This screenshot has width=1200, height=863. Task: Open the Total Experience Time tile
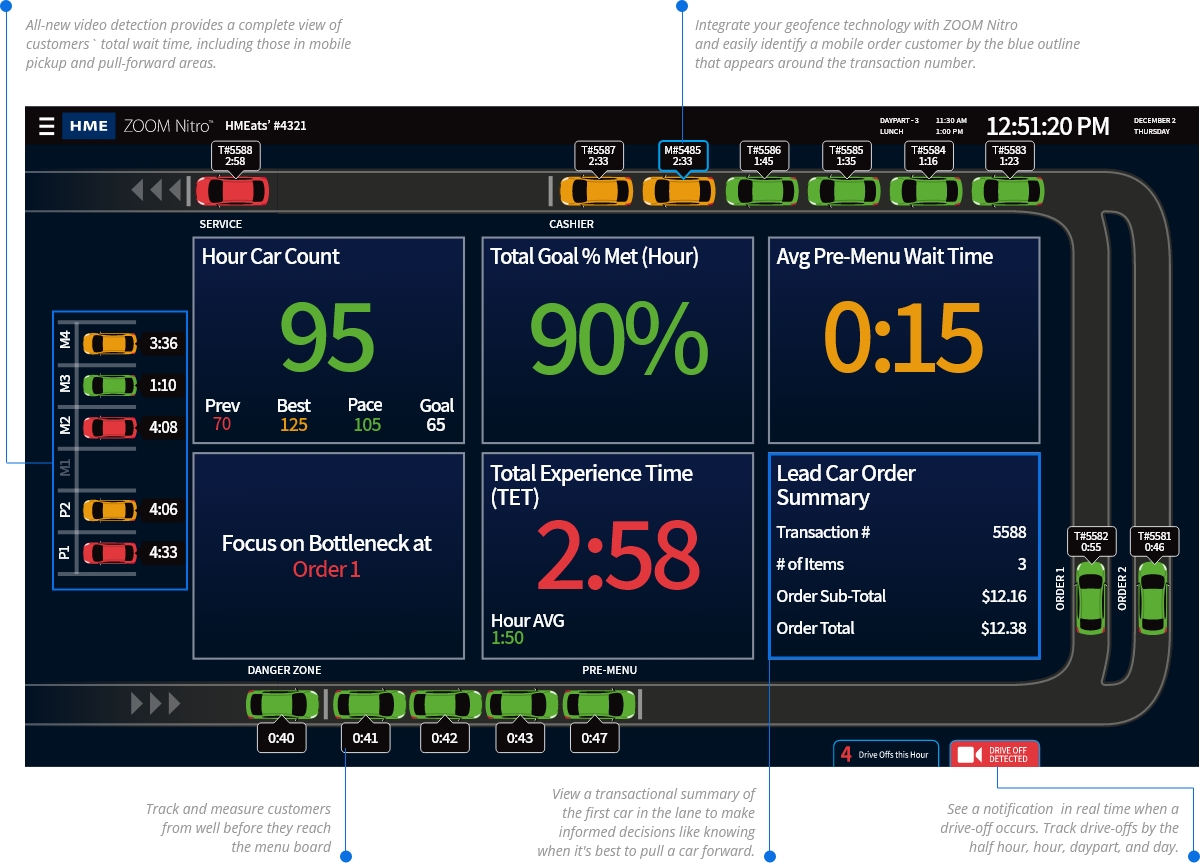pos(617,556)
